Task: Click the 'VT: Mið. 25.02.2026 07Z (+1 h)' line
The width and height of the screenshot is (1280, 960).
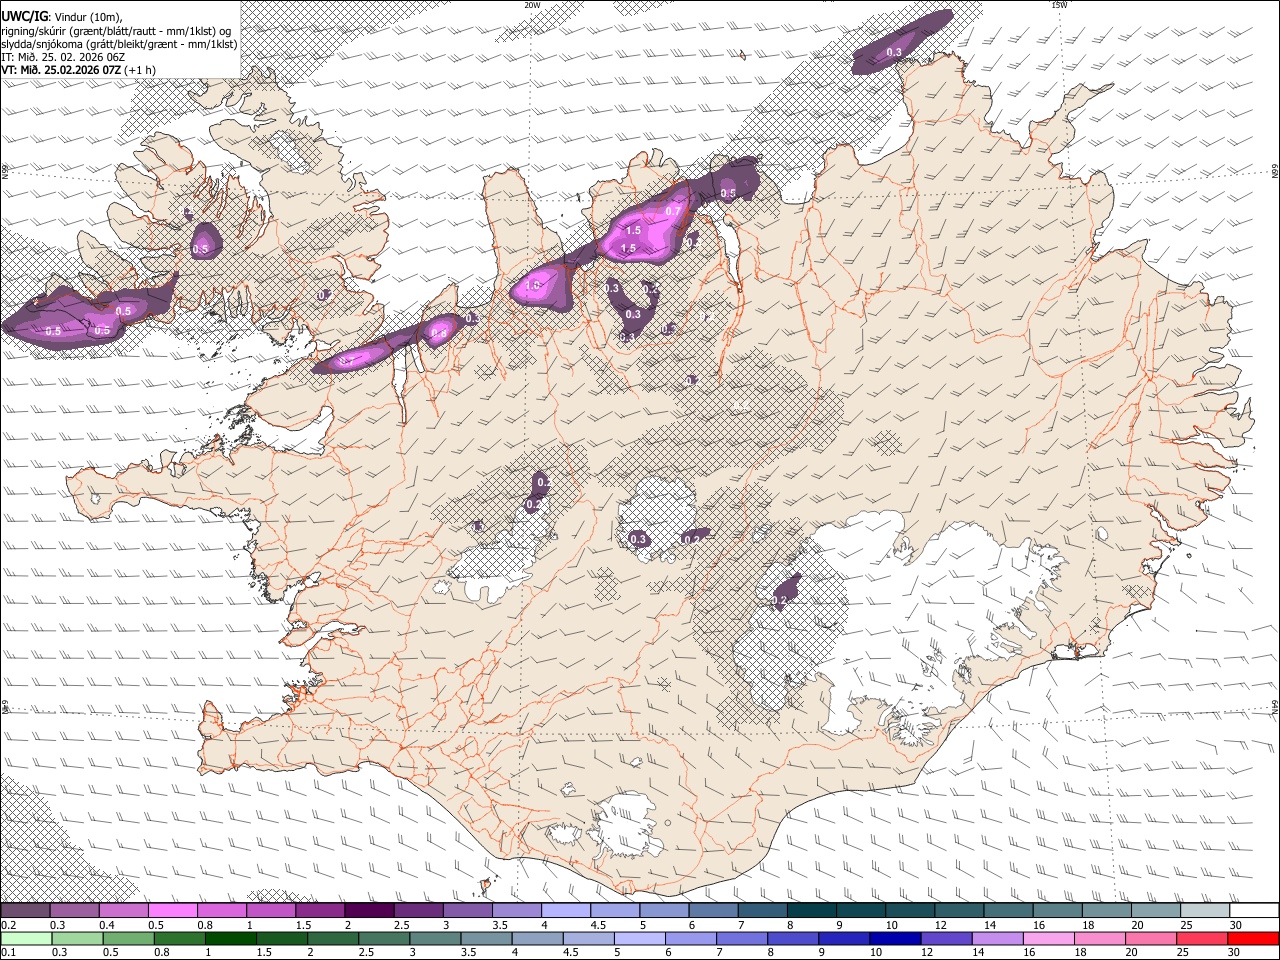Action: tap(78, 70)
